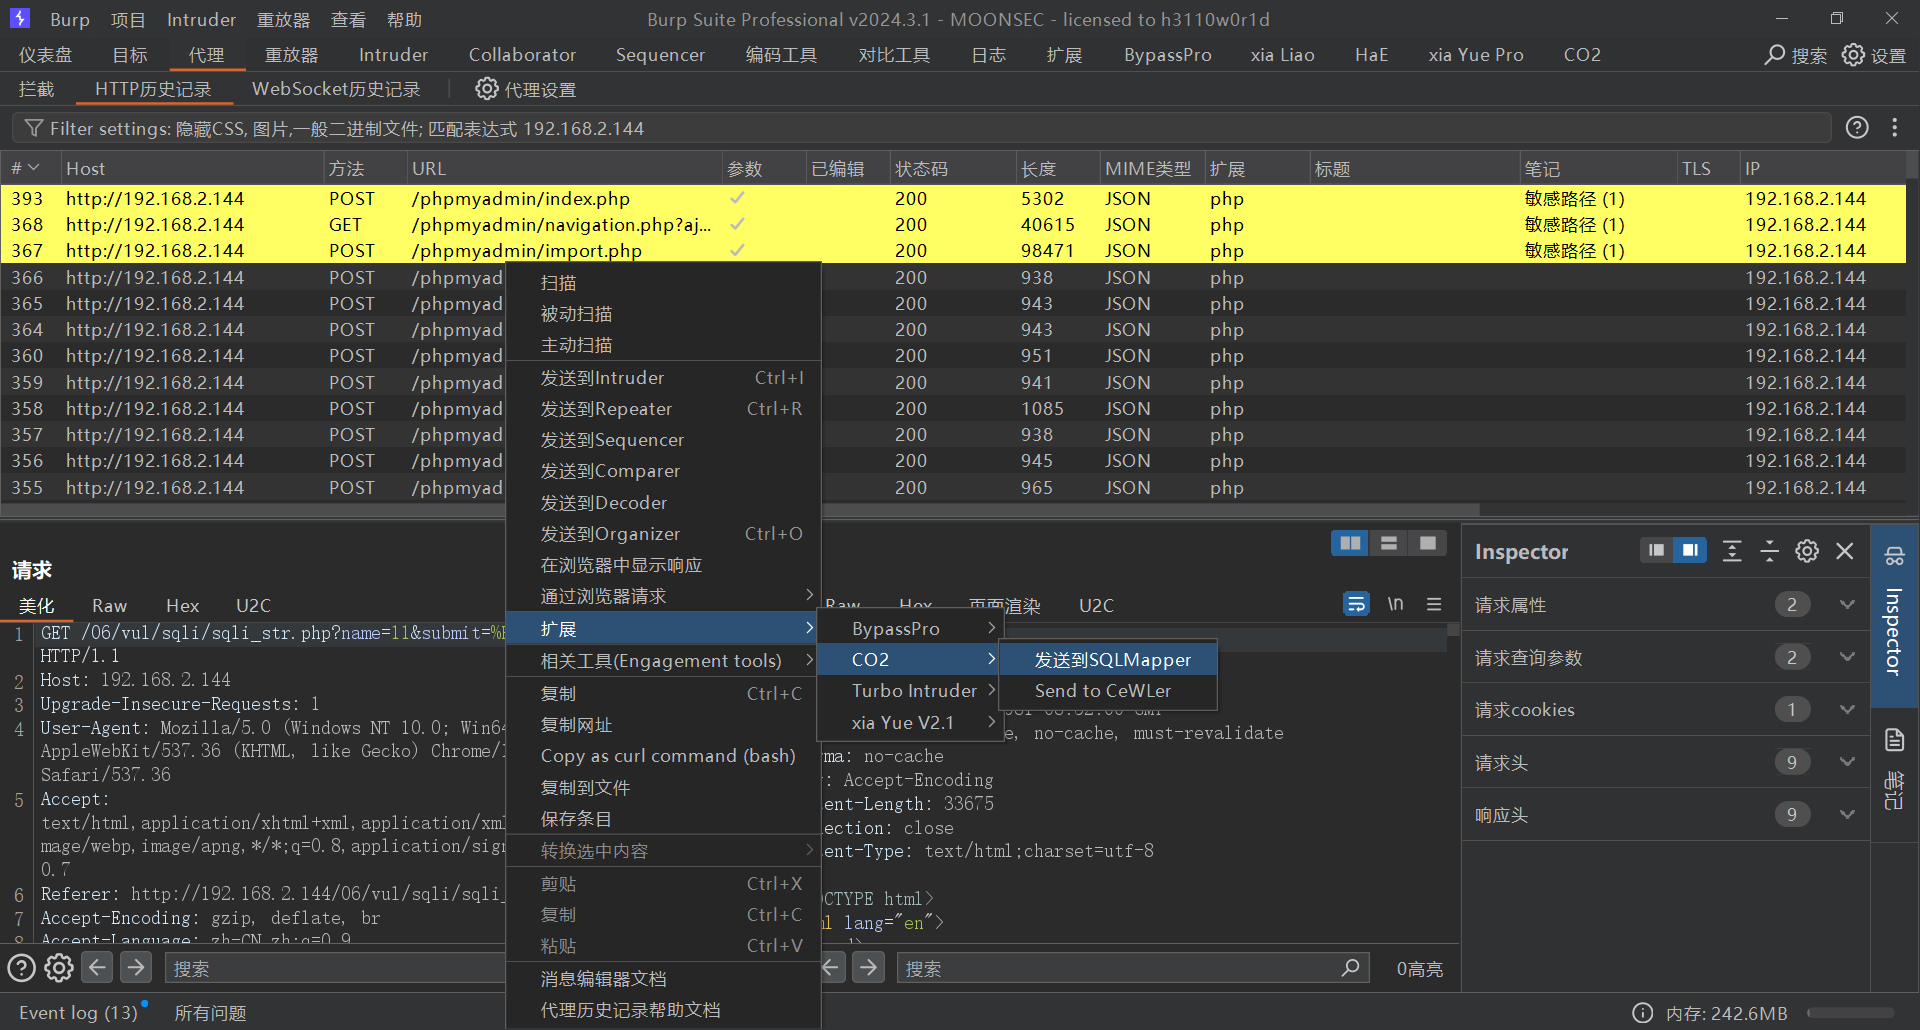Screen dimensions: 1920x1030
Task: Switch to combined single-pane layout view
Action: pyautogui.click(x=1427, y=543)
